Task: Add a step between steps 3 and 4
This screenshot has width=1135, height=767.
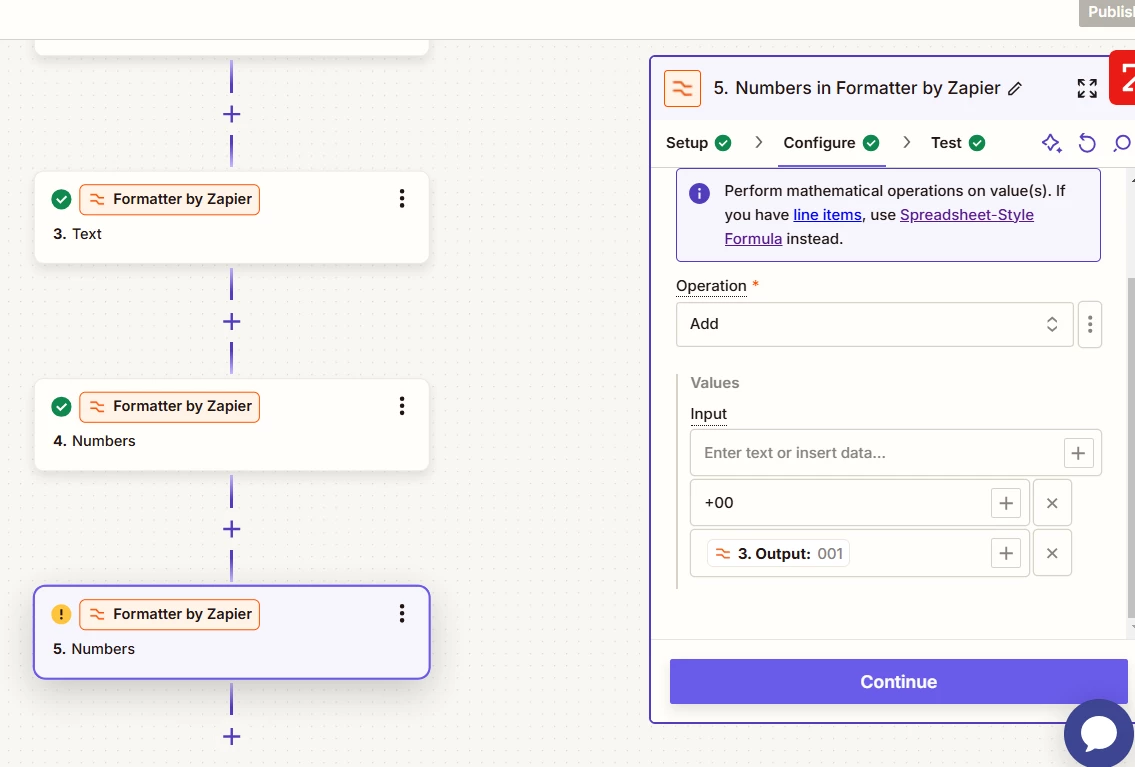Action: point(232,321)
